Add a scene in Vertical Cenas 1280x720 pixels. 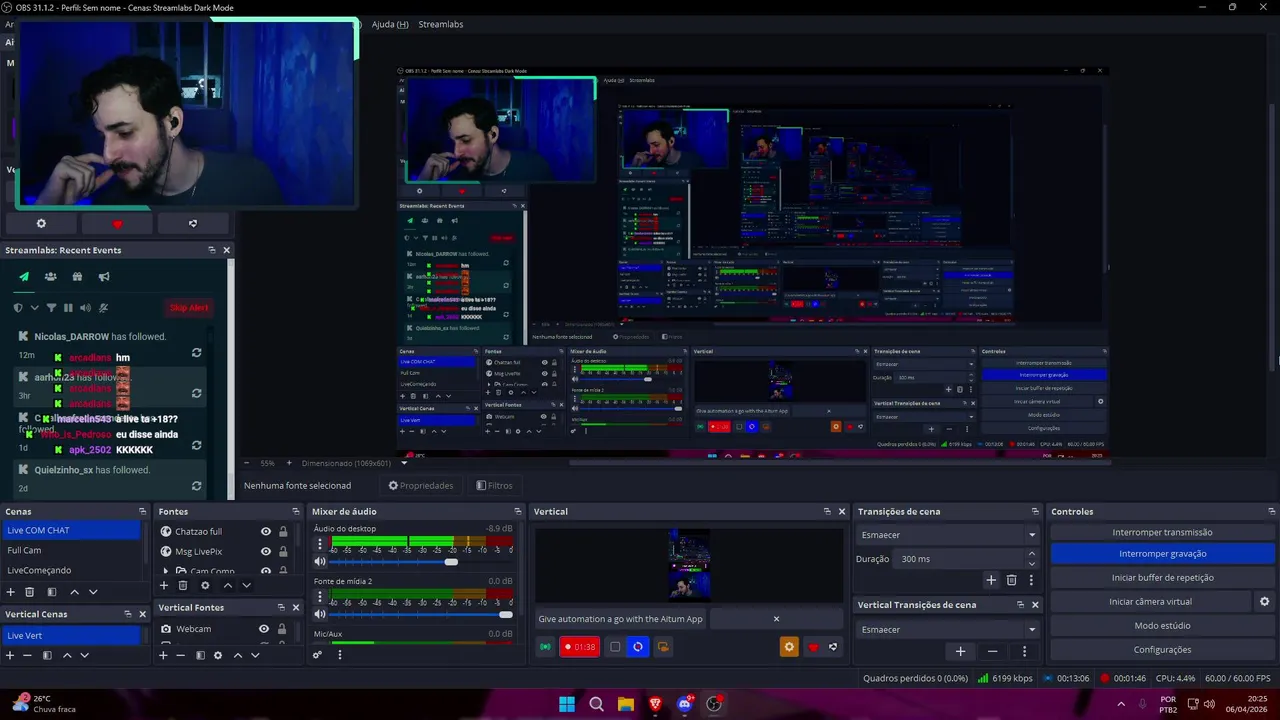[10, 655]
